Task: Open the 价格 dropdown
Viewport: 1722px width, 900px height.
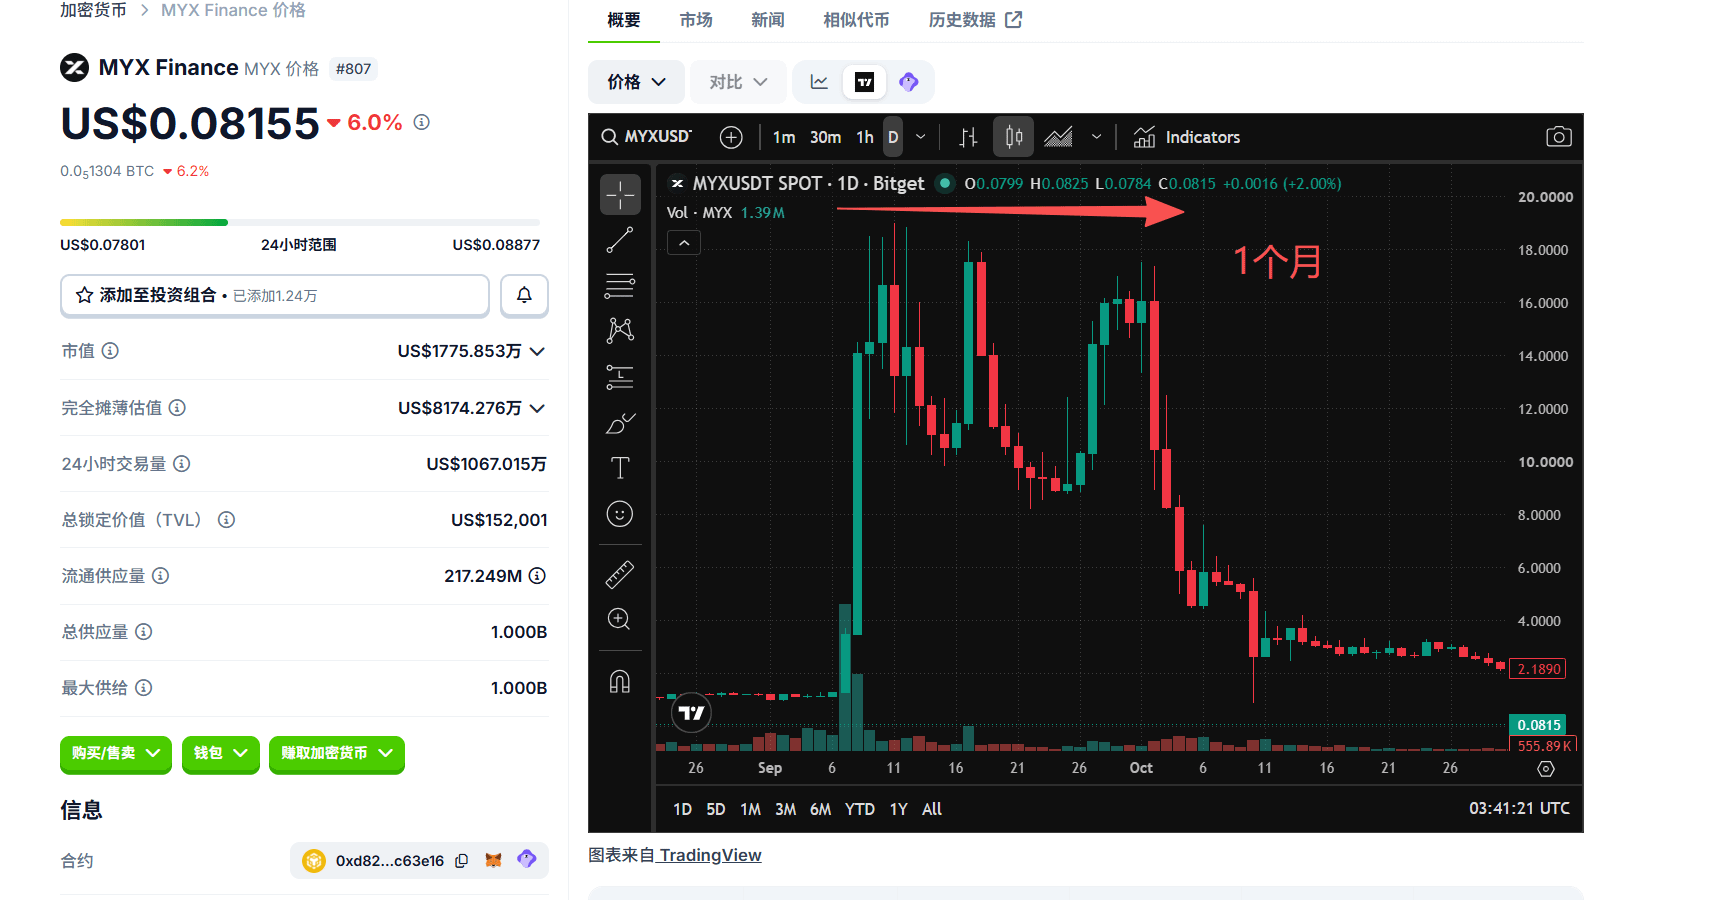Action: pos(636,82)
